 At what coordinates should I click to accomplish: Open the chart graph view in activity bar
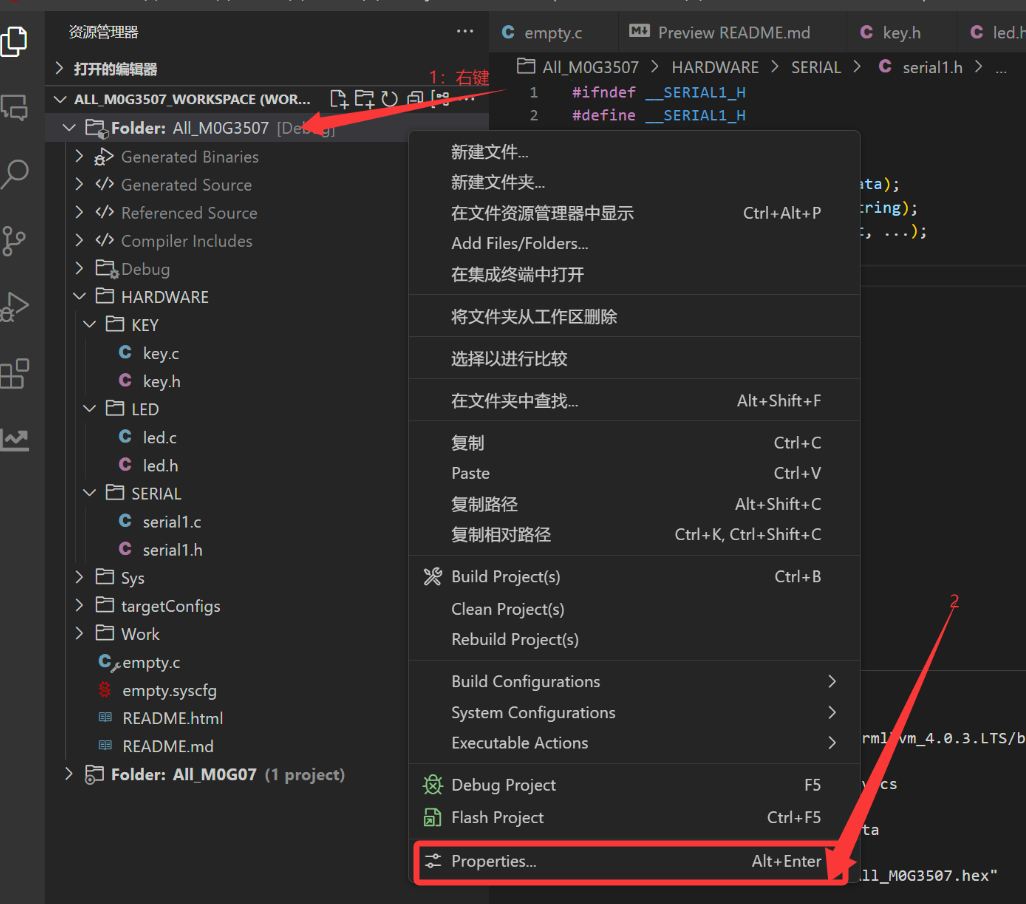point(14,439)
